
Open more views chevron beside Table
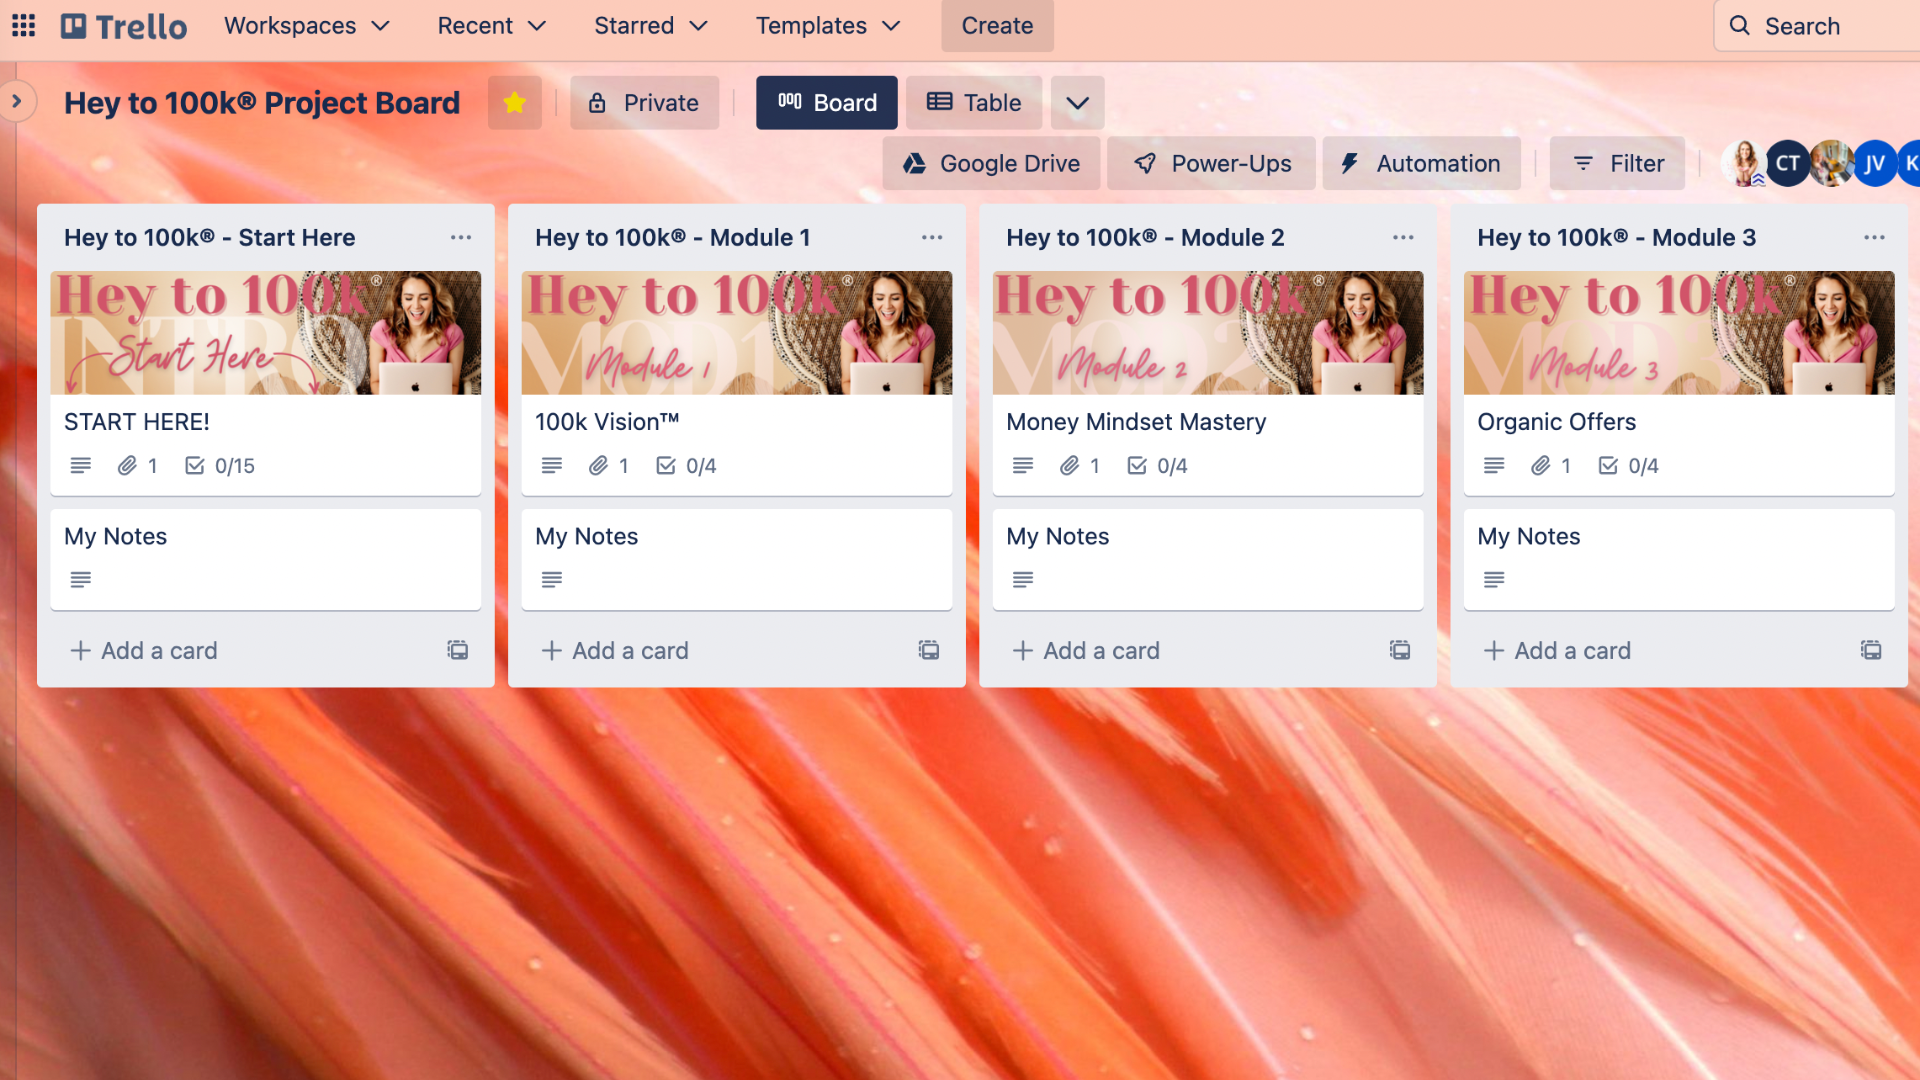1077,103
